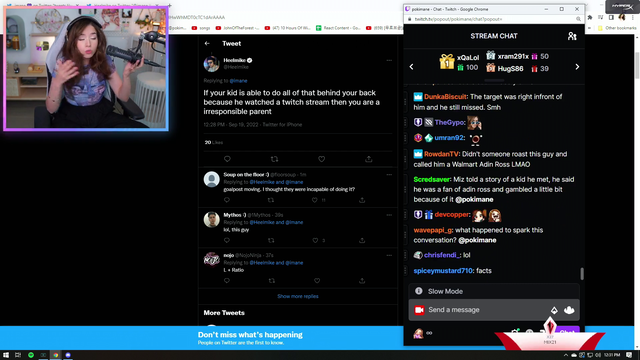Switch to Chrome on the taskbar
The width and height of the screenshot is (640, 360).
pyautogui.click(x=56, y=355)
